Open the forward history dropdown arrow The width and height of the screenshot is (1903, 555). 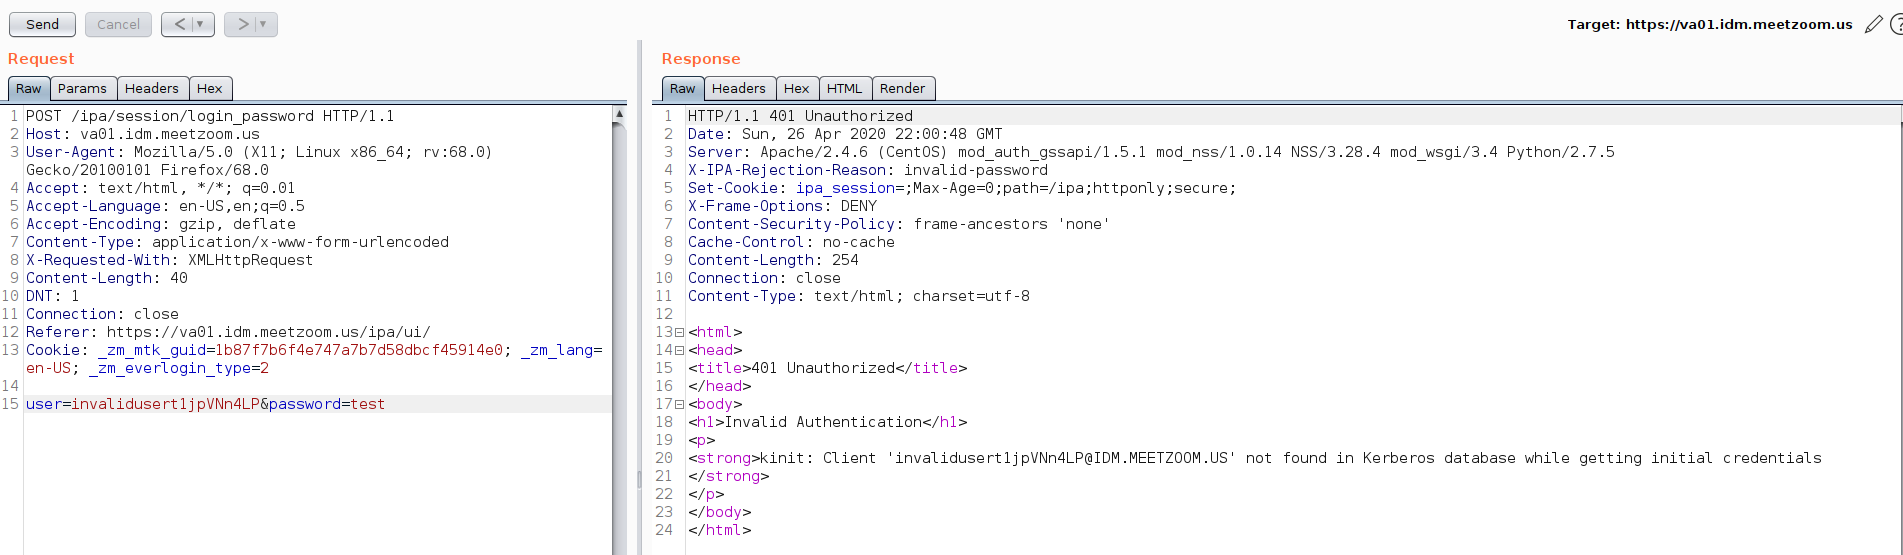tap(264, 24)
